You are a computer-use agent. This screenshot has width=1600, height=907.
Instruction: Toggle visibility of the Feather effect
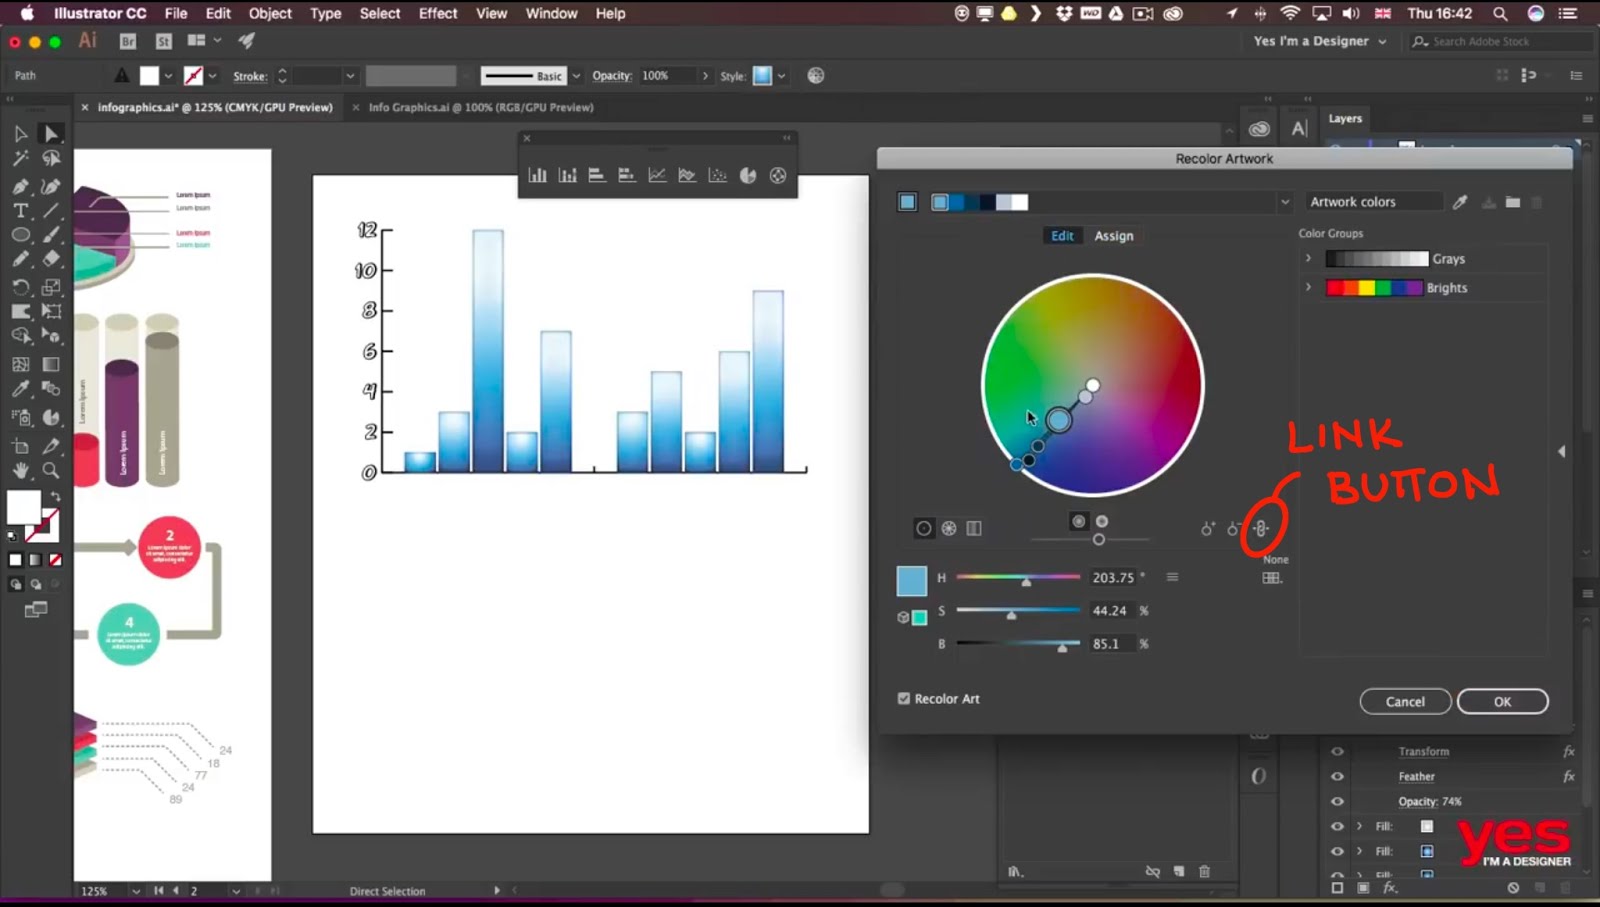pos(1338,775)
